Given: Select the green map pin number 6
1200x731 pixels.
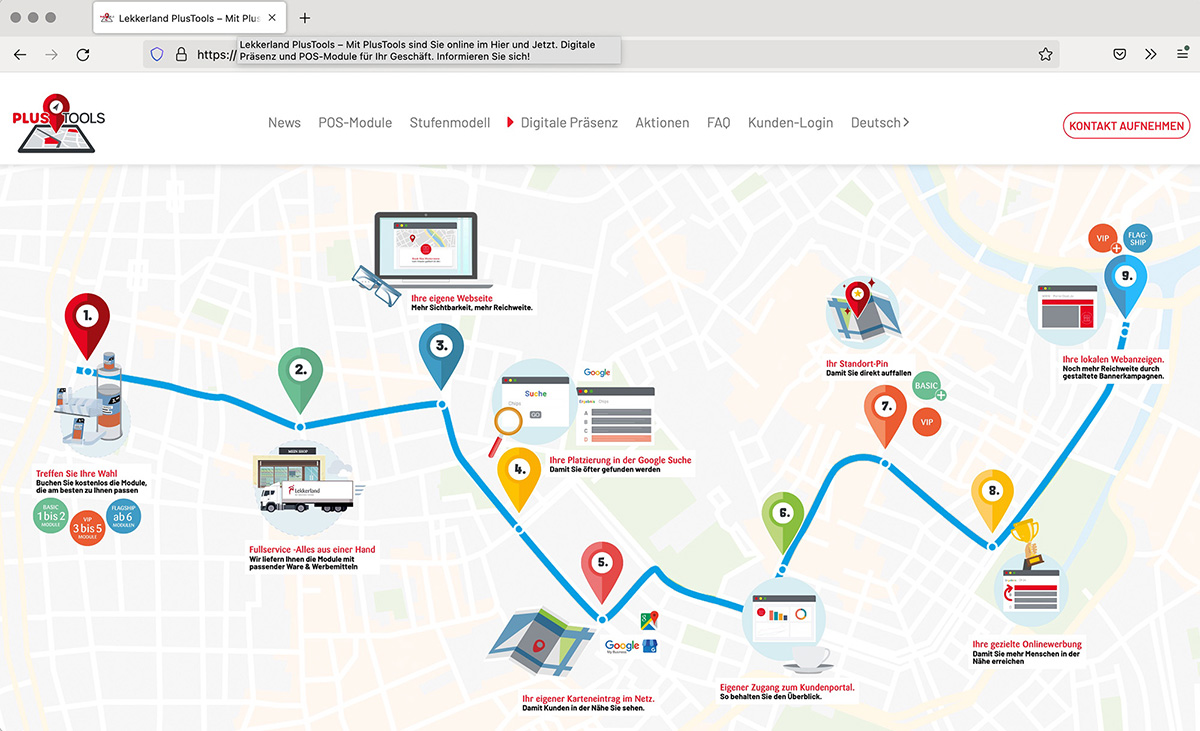Looking at the screenshot, I should tap(784, 524).
